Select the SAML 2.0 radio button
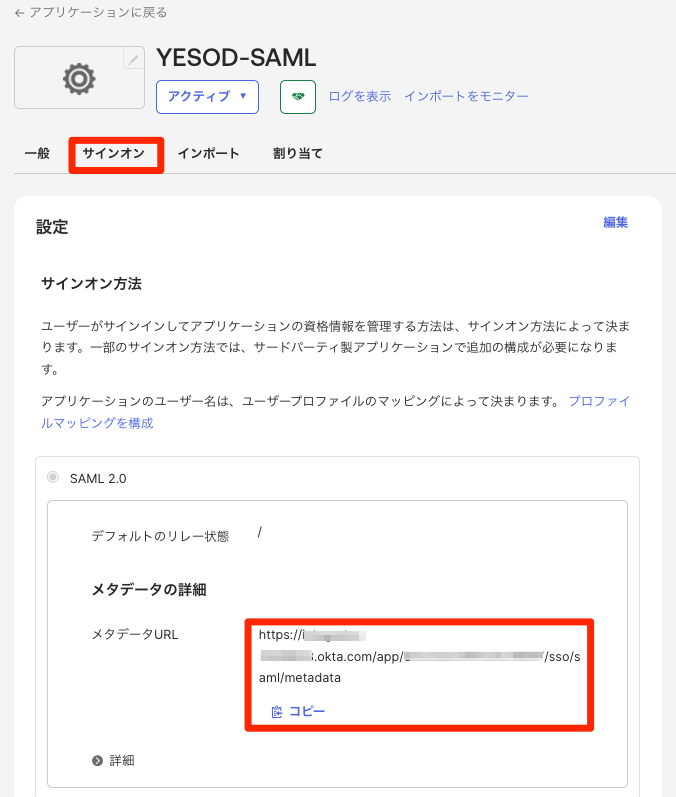Viewport: 676px width, 797px height. point(53,477)
